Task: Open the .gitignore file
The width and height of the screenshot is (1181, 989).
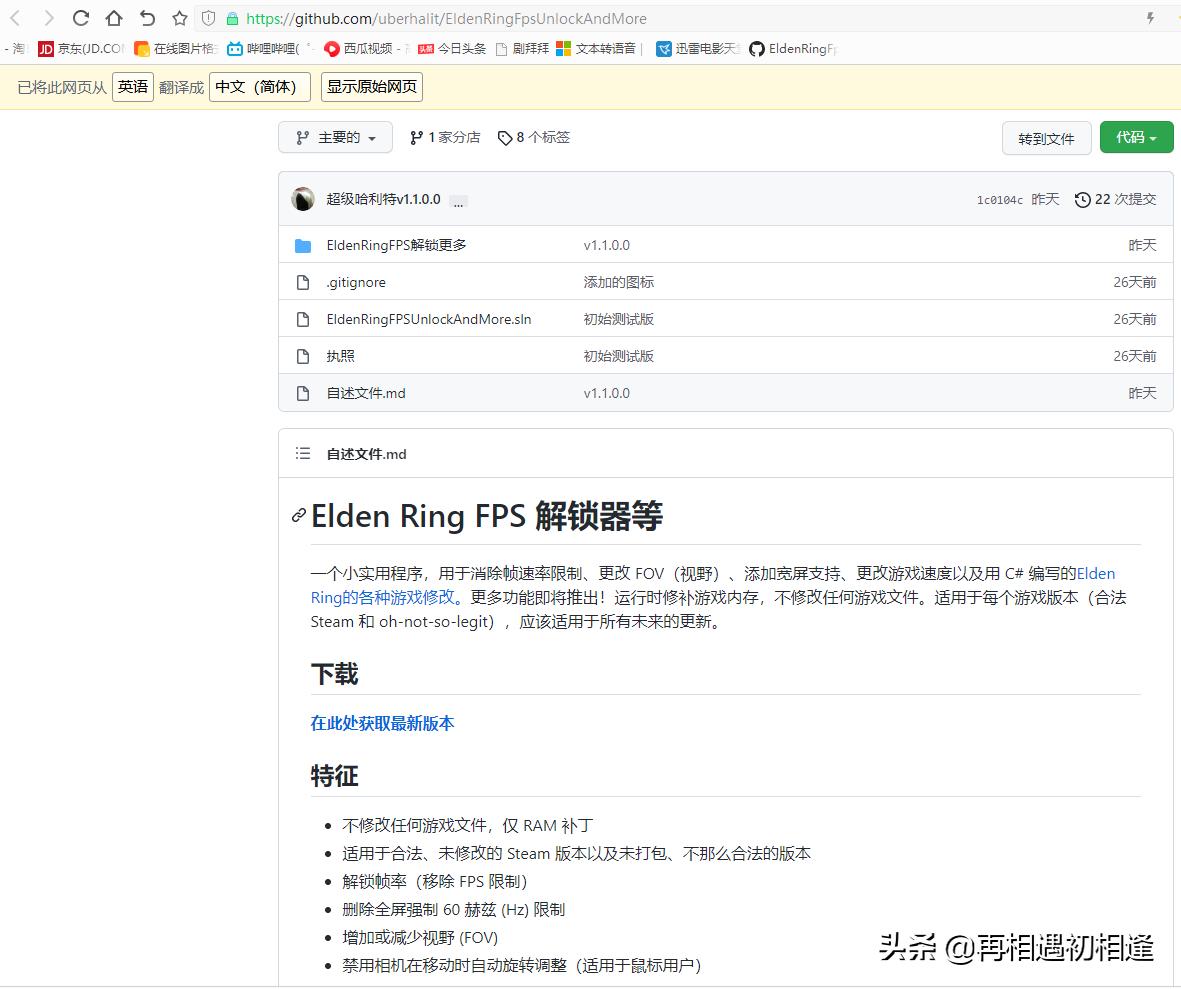Action: pyautogui.click(x=356, y=282)
